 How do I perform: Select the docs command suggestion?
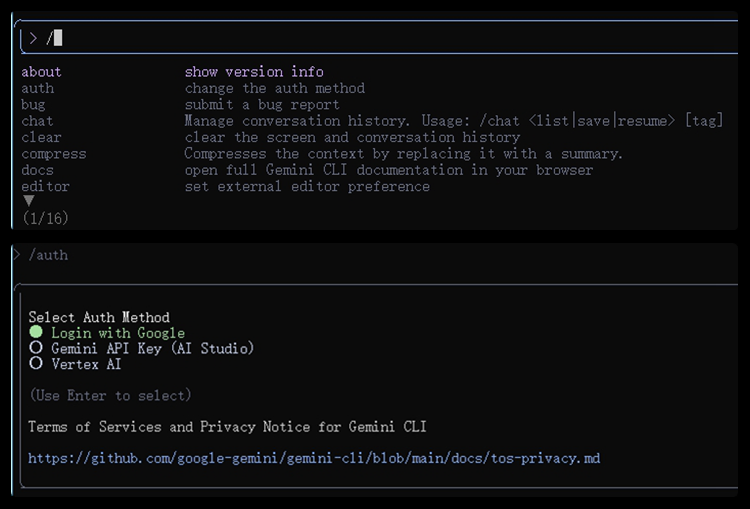[x=37, y=170]
